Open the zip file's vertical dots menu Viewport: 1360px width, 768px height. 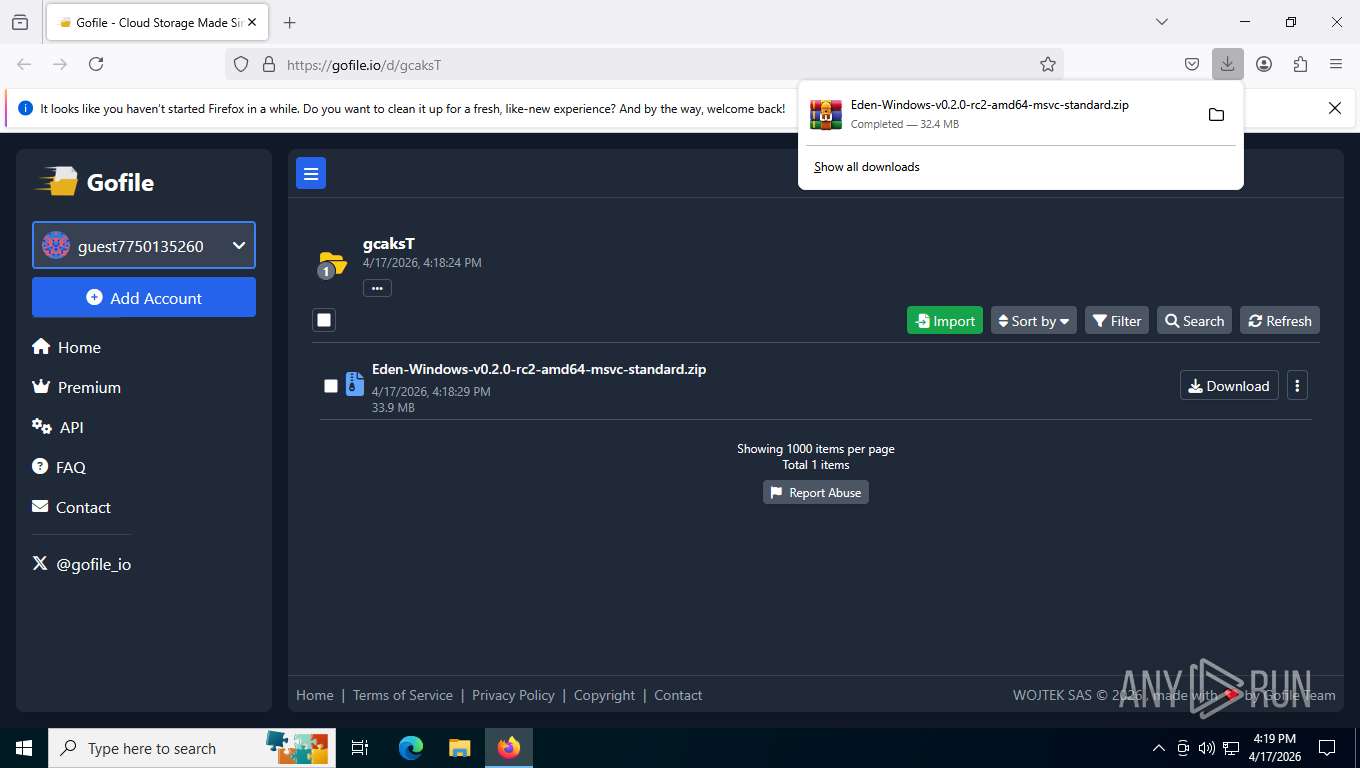[1297, 386]
